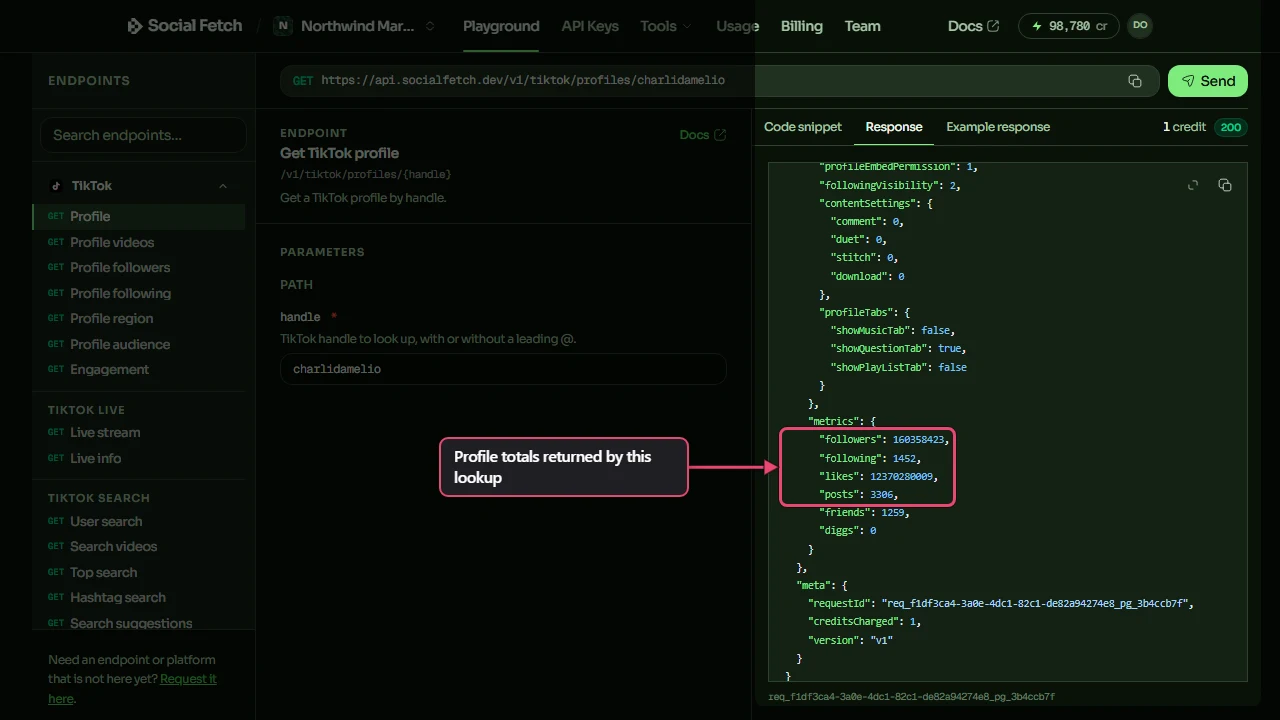Show the Example response tab
This screenshot has height=720, width=1280.
coord(998,127)
